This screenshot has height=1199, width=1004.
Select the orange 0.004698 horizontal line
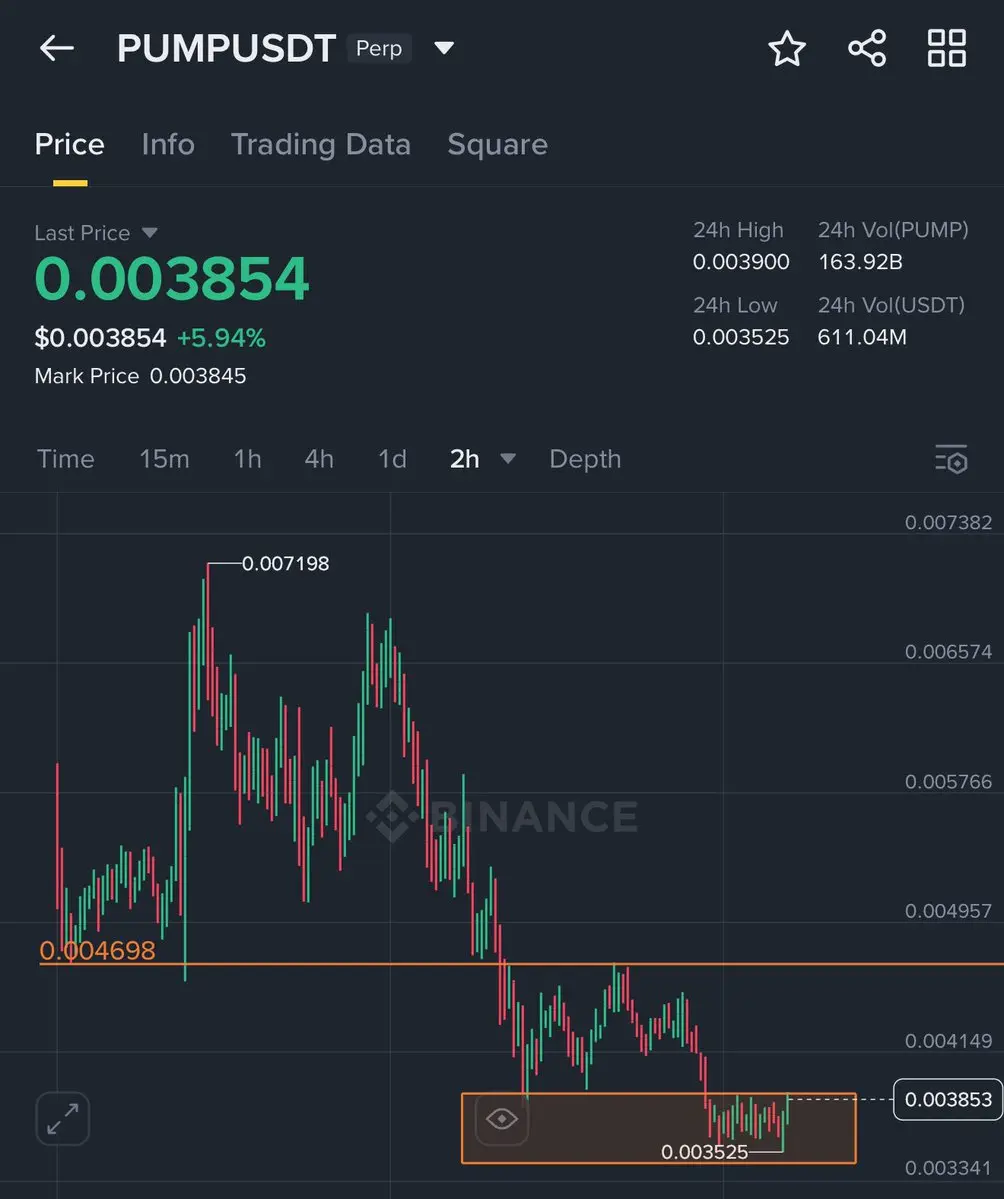tap(520, 964)
